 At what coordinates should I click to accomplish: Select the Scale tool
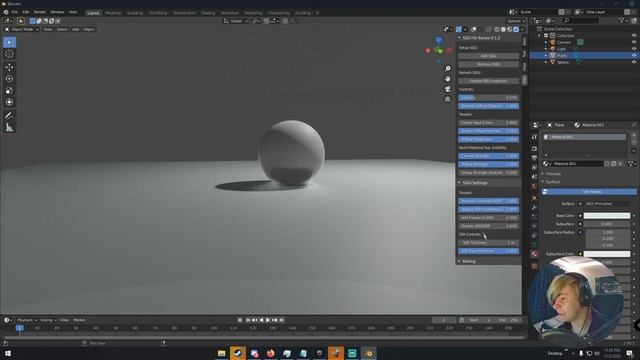click(9, 91)
